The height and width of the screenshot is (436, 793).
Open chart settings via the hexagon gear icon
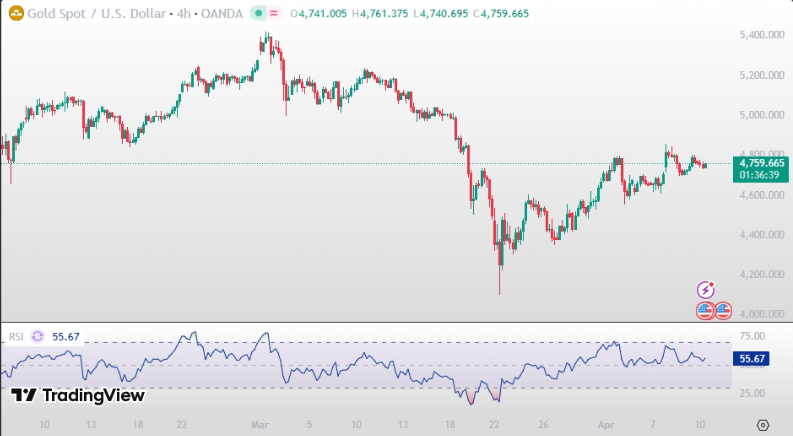pos(763,425)
